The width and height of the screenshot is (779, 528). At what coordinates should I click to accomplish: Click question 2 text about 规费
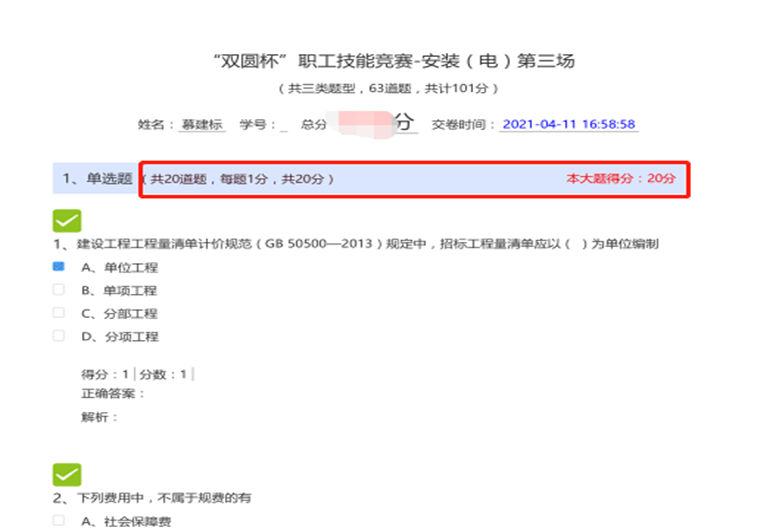[158, 497]
